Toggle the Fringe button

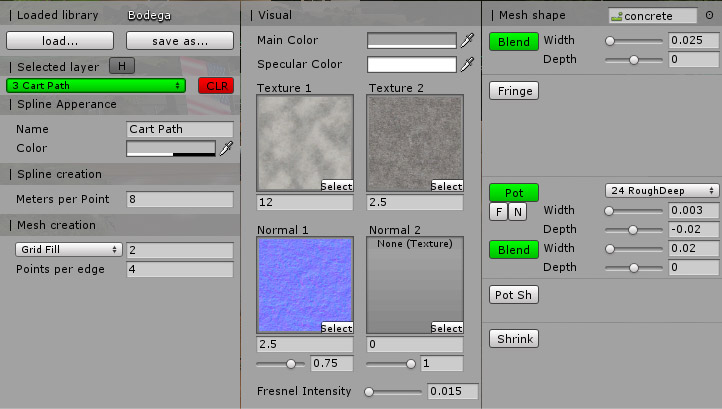pos(514,91)
